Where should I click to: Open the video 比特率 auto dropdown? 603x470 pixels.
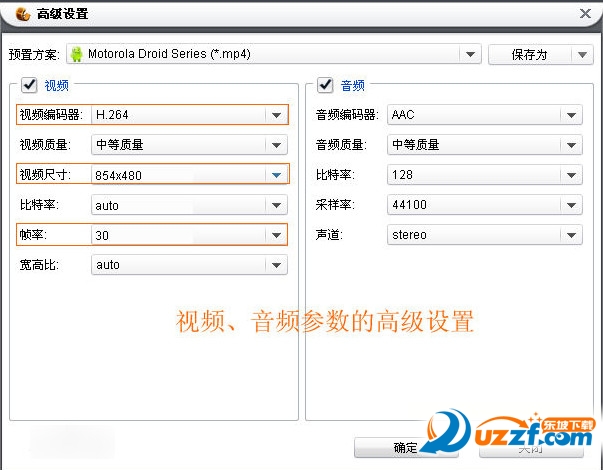point(276,205)
